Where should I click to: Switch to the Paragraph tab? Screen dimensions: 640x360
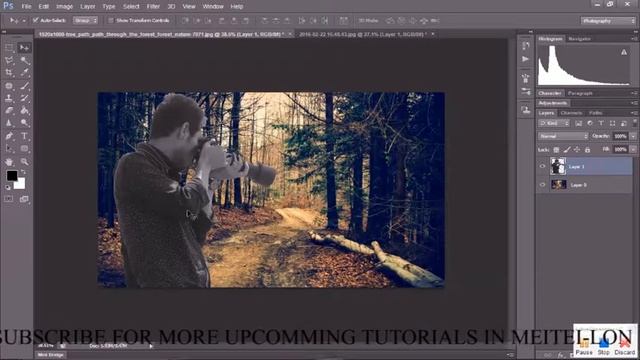pos(580,93)
